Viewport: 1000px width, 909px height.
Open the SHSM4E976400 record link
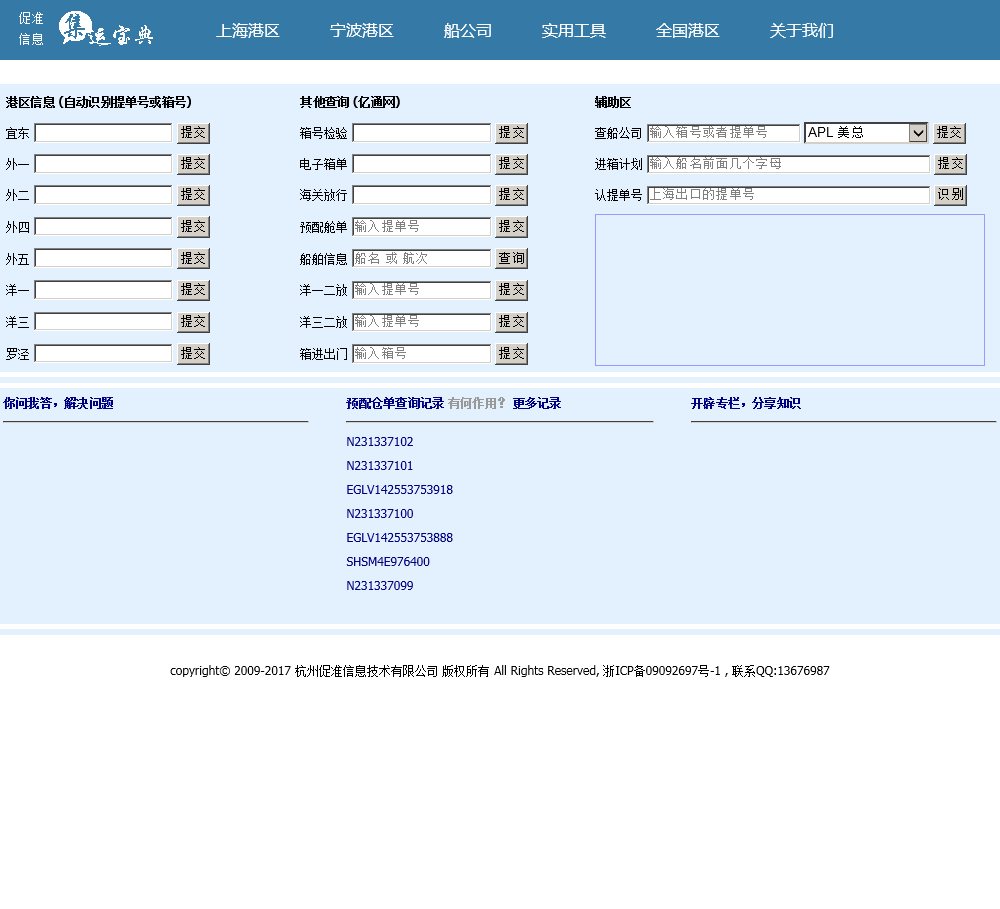point(388,562)
